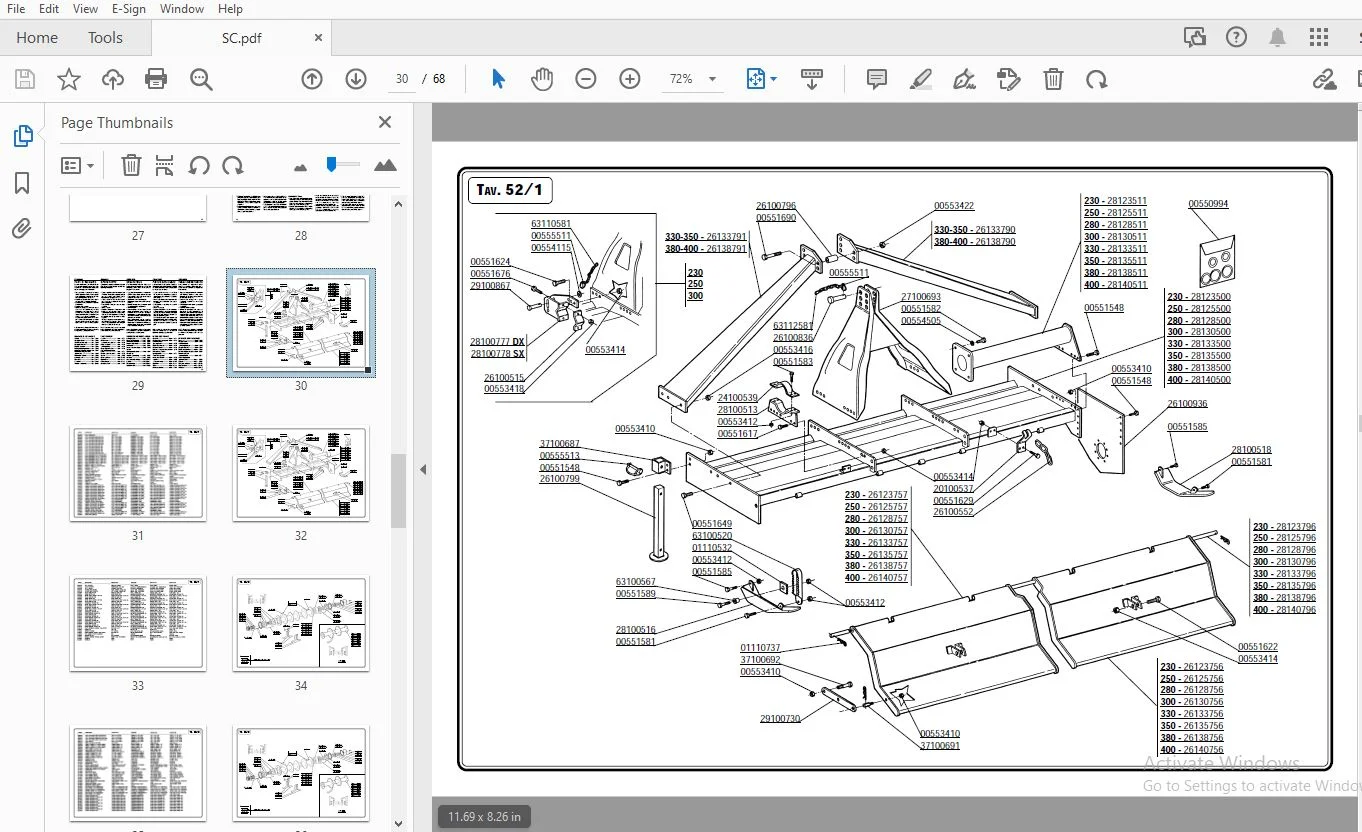The image size is (1362, 832).
Task: Upload the file to the cloud
Action: [x=113, y=79]
